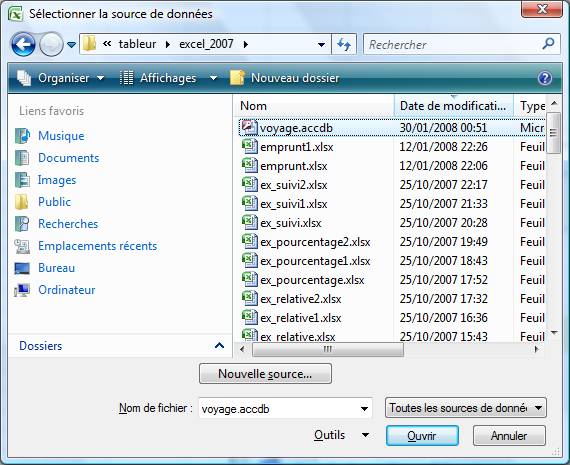Open the Ordinateur computer icon
The width and height of the screenshot is (570, 465).
(22, 290)
